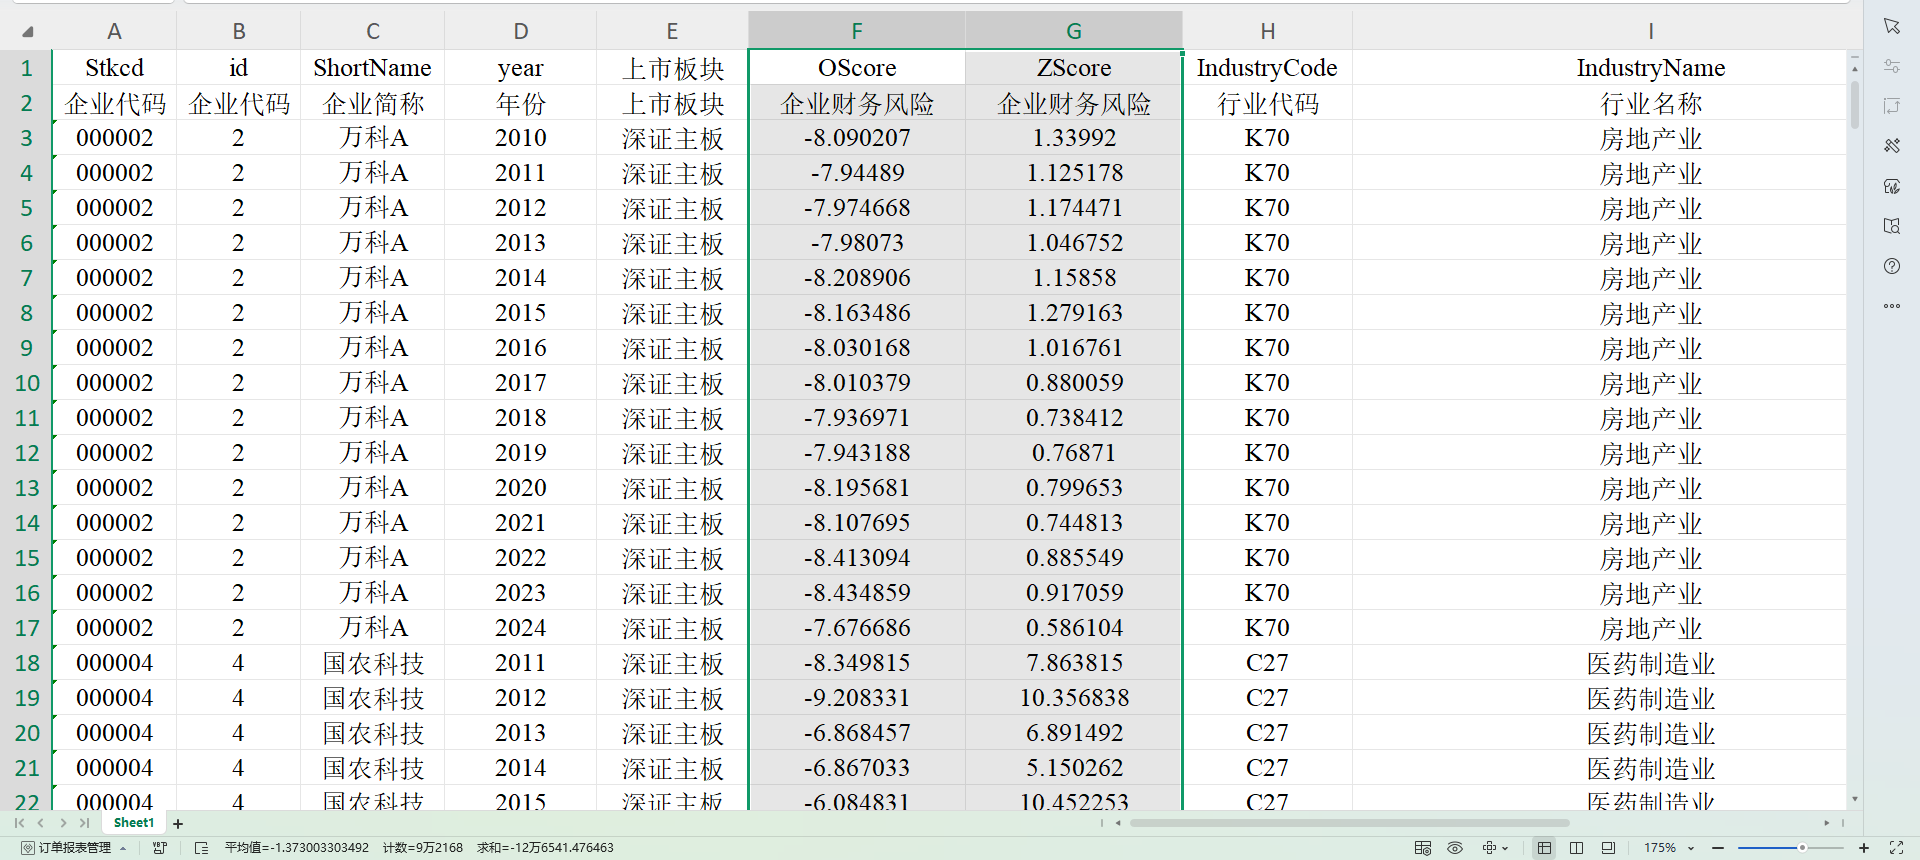
Task: Add a new sheet with plus button
Action: [178, 824]
